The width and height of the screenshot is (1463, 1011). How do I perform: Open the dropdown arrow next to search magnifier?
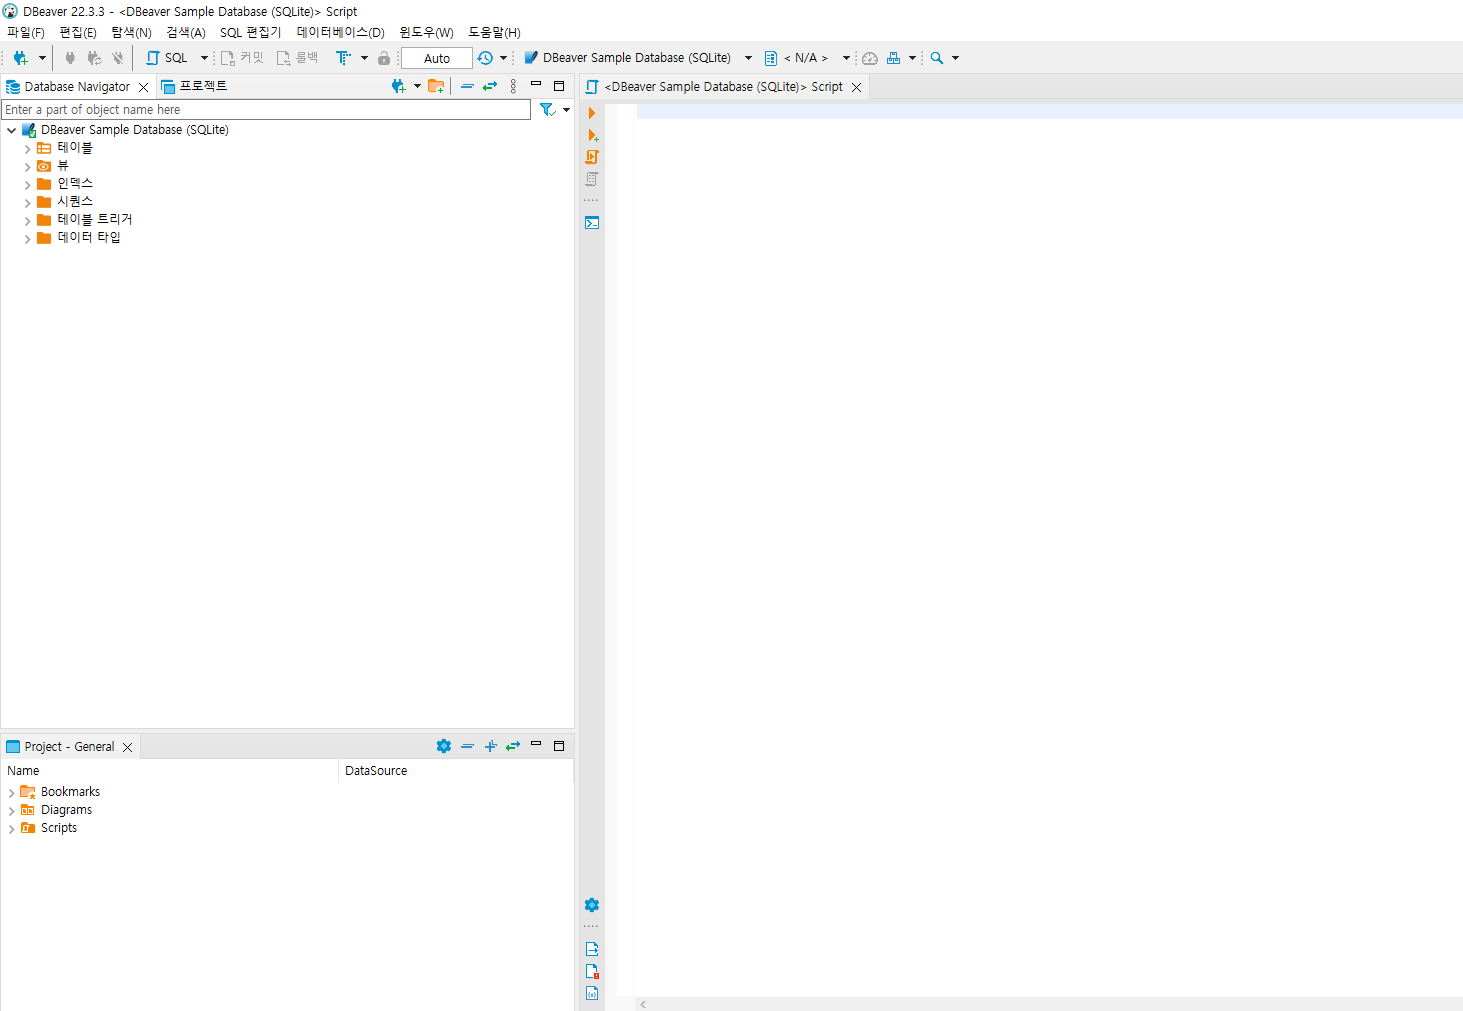pos(956,58)
